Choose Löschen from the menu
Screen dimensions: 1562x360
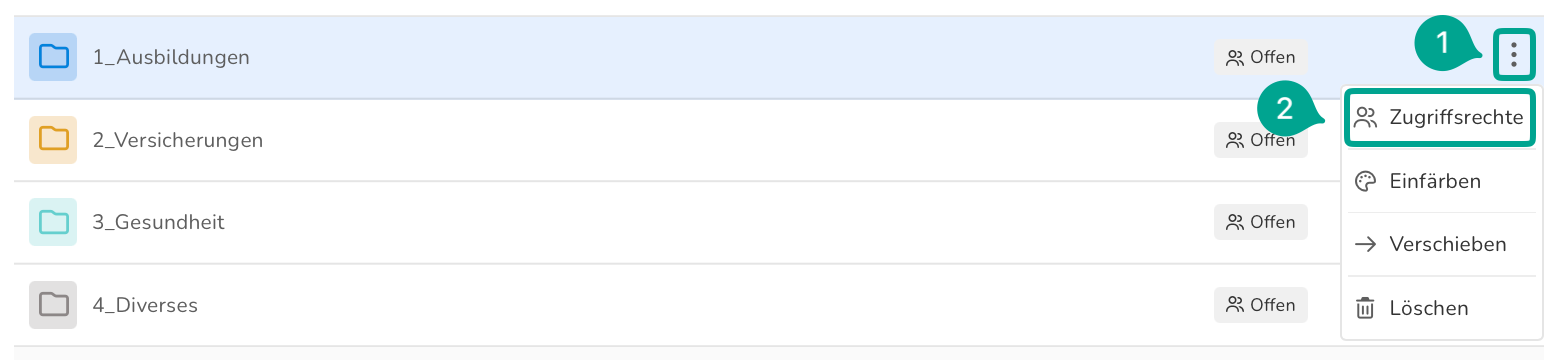coord(1439,308)
